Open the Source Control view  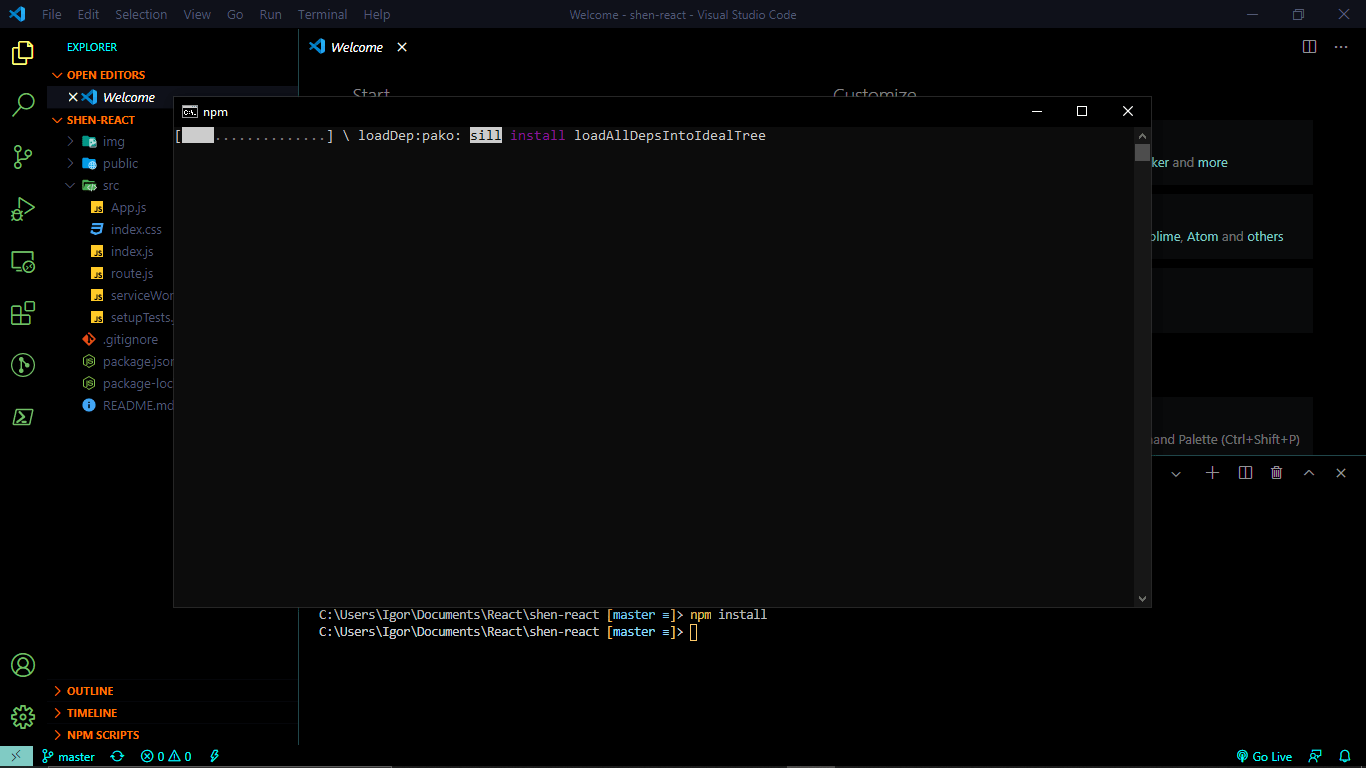(23, 157)
